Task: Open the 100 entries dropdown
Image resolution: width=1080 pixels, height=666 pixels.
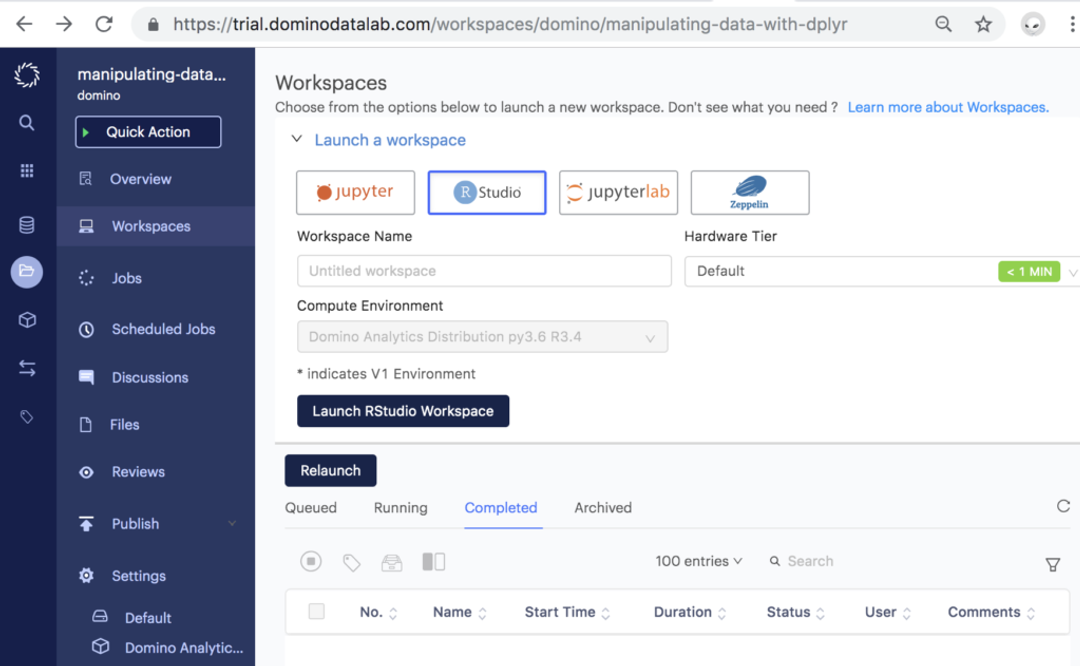Action: pos(699,561)
